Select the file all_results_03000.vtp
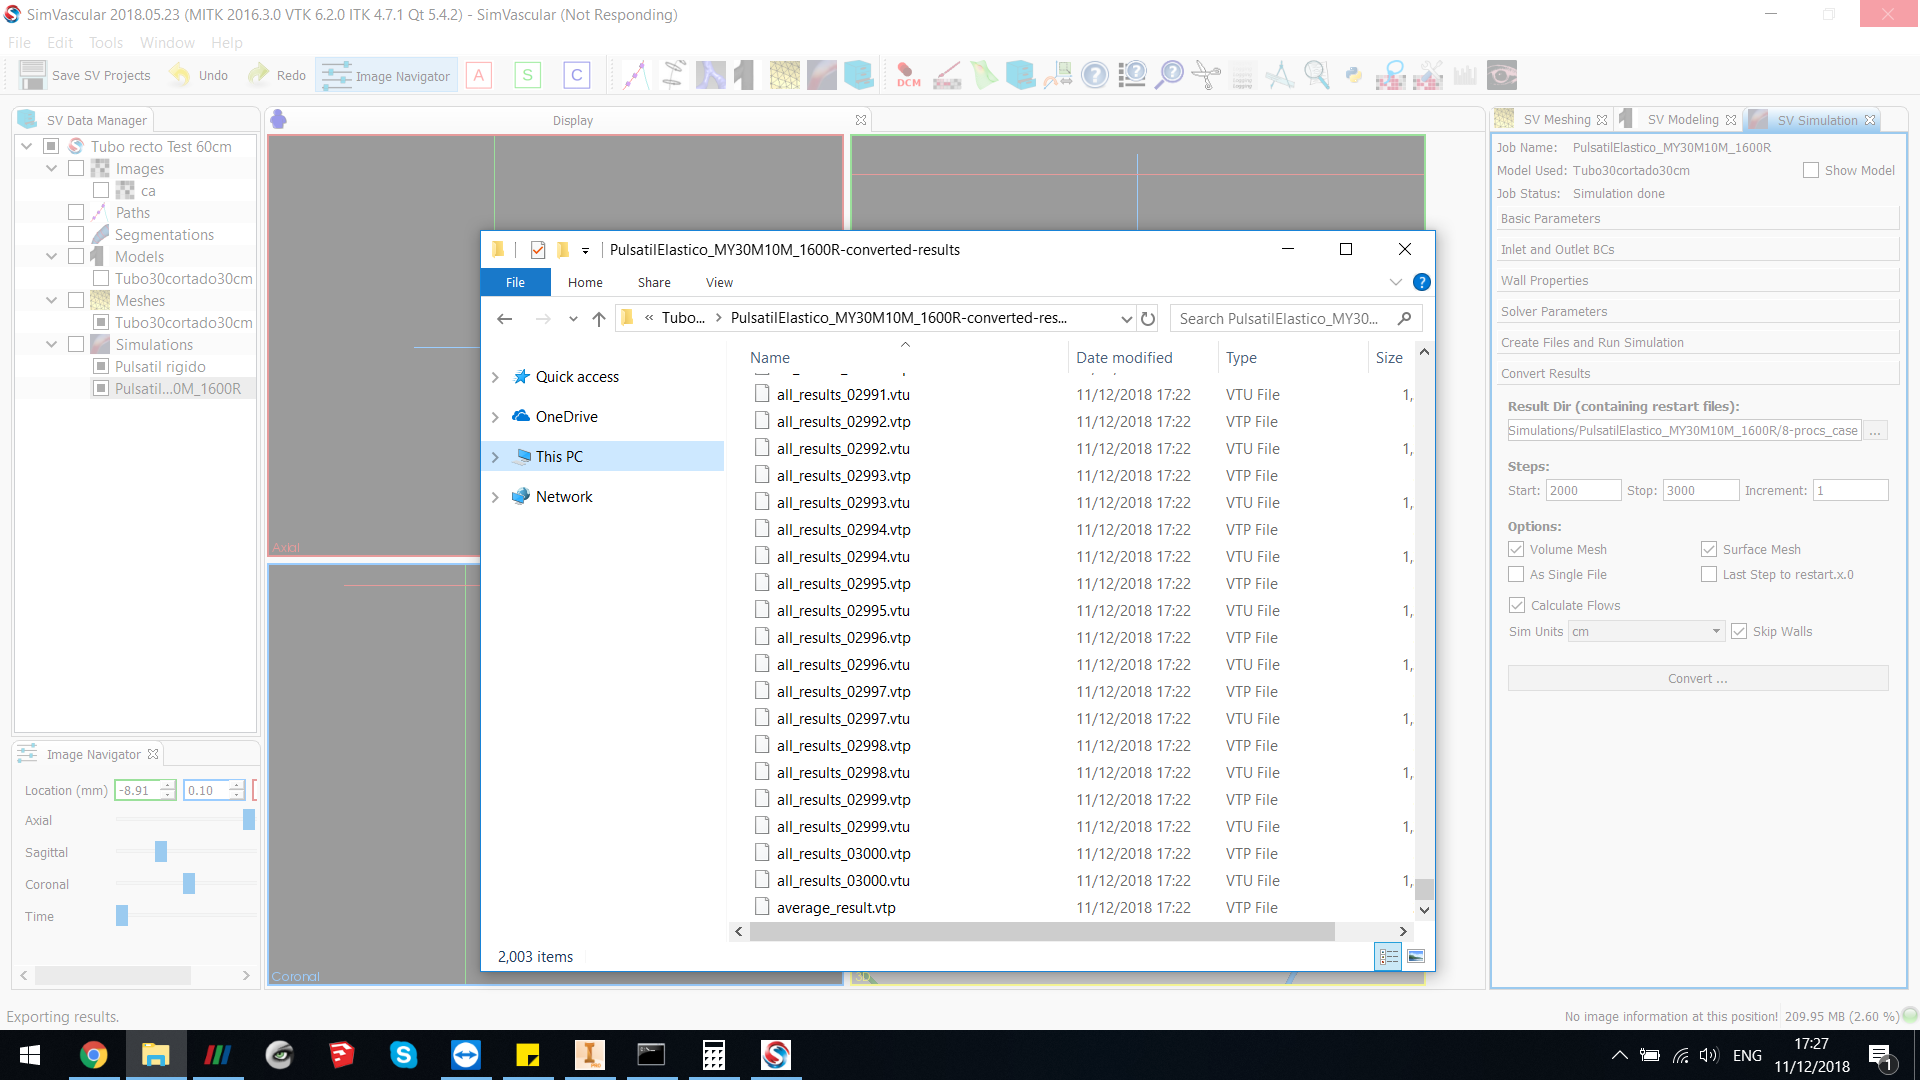The height and width of the screenshot is (1080, 1920). 843,853
